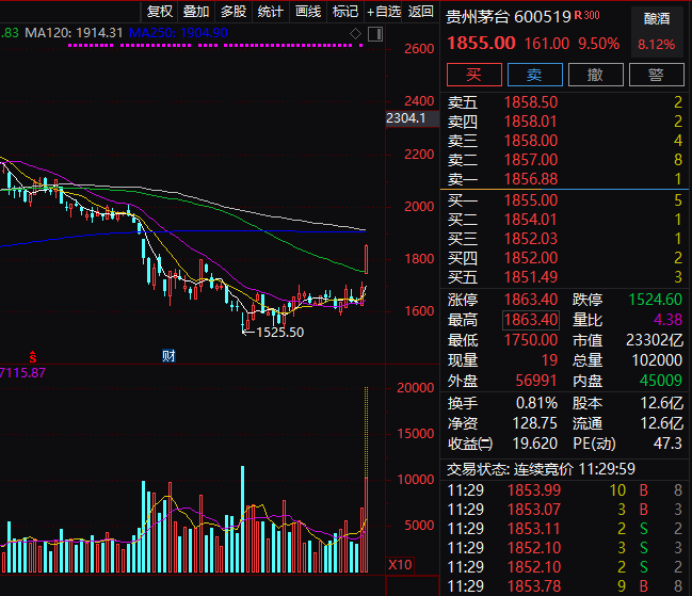The width and height of the screenshot is (693, 597).
Task: Click the 内盘 value 45009
Action: (x=661, y=381)
